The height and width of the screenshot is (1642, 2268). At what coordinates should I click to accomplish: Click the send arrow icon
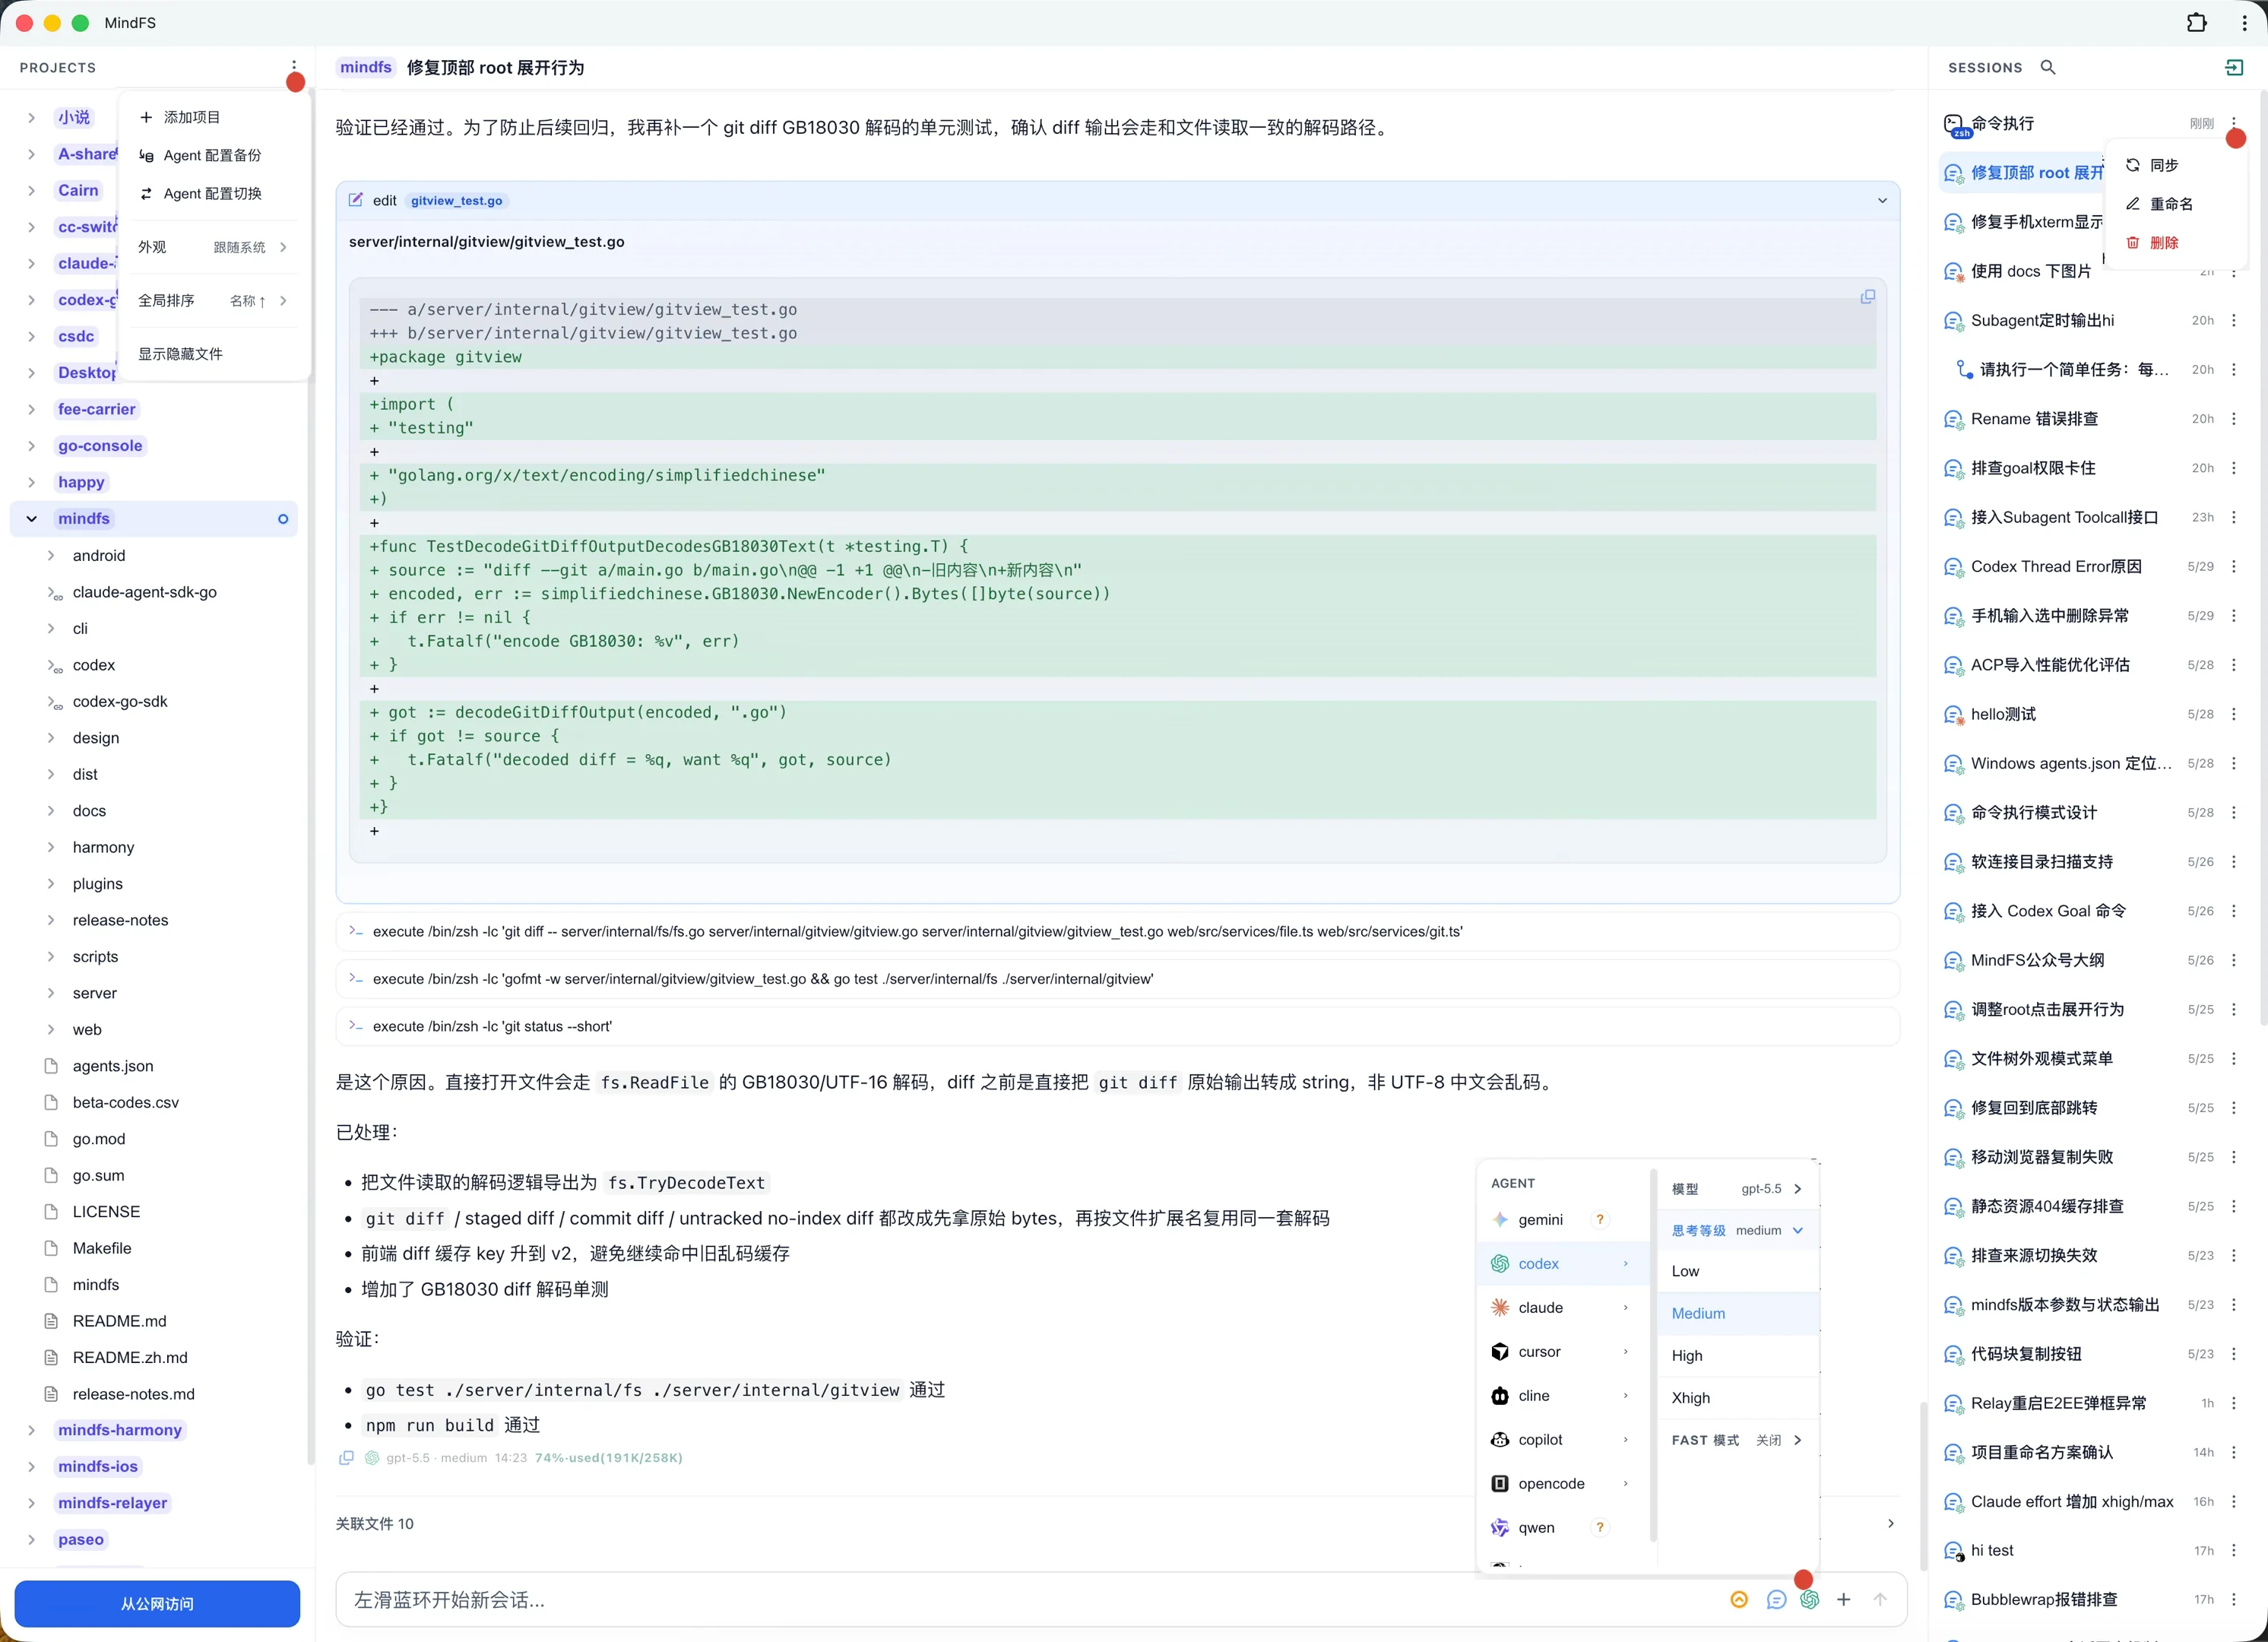click(1880, 1599)
